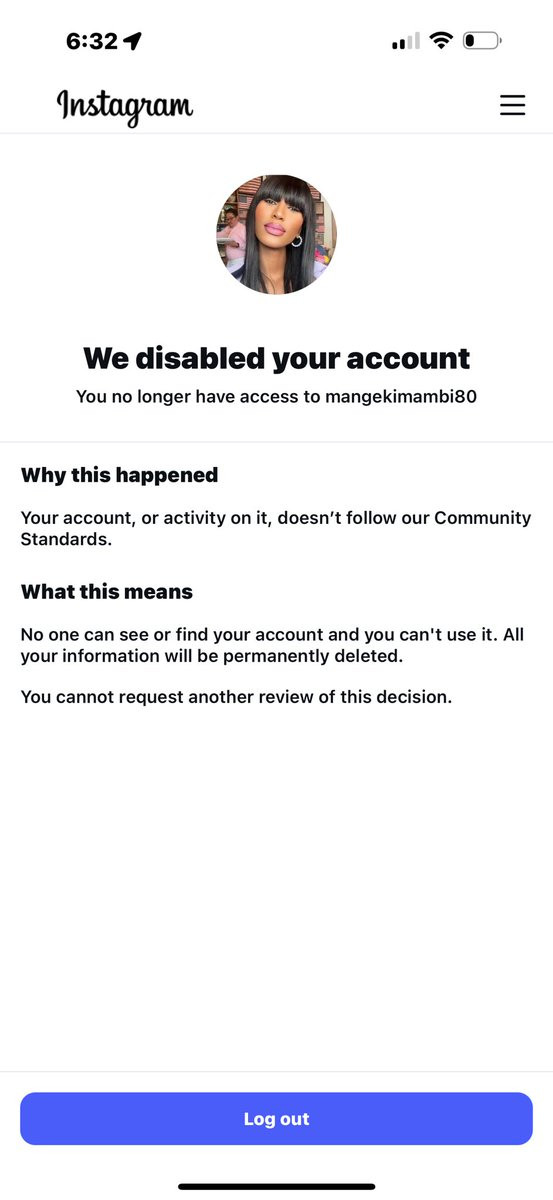Tap the Wi-Fi status icon
Viewport: 553px width, 1200px height.
tap(441, 41)
